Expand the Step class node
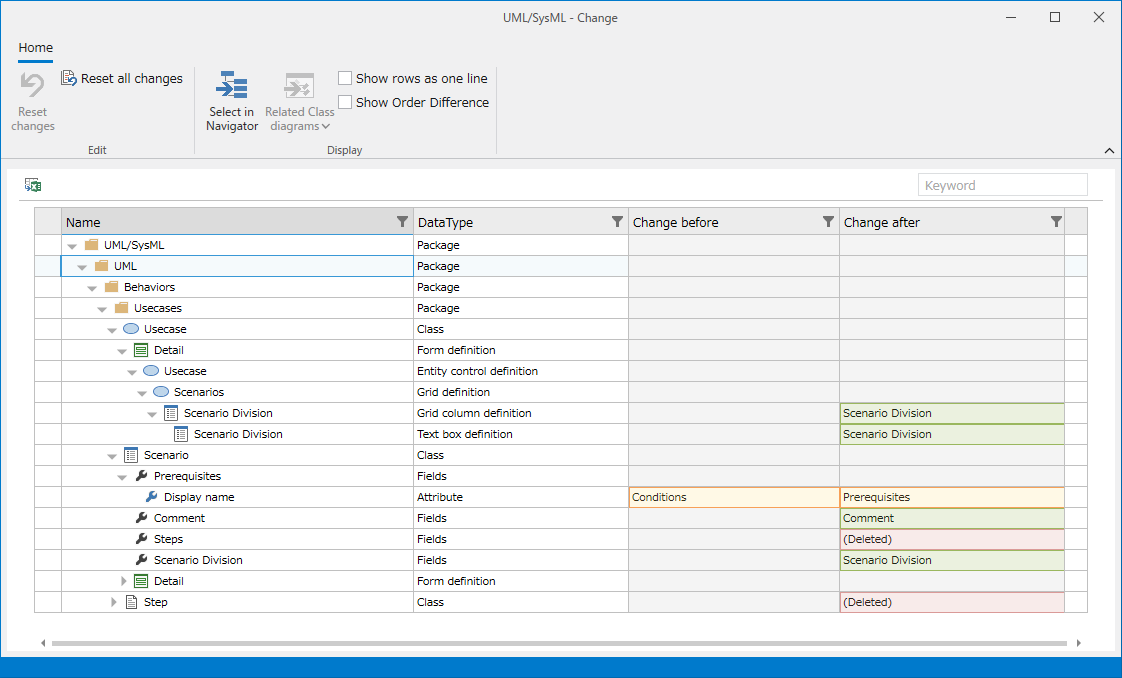Viewport: 1122px width, 678px height. pyautogui.click(x=114, y=602)
